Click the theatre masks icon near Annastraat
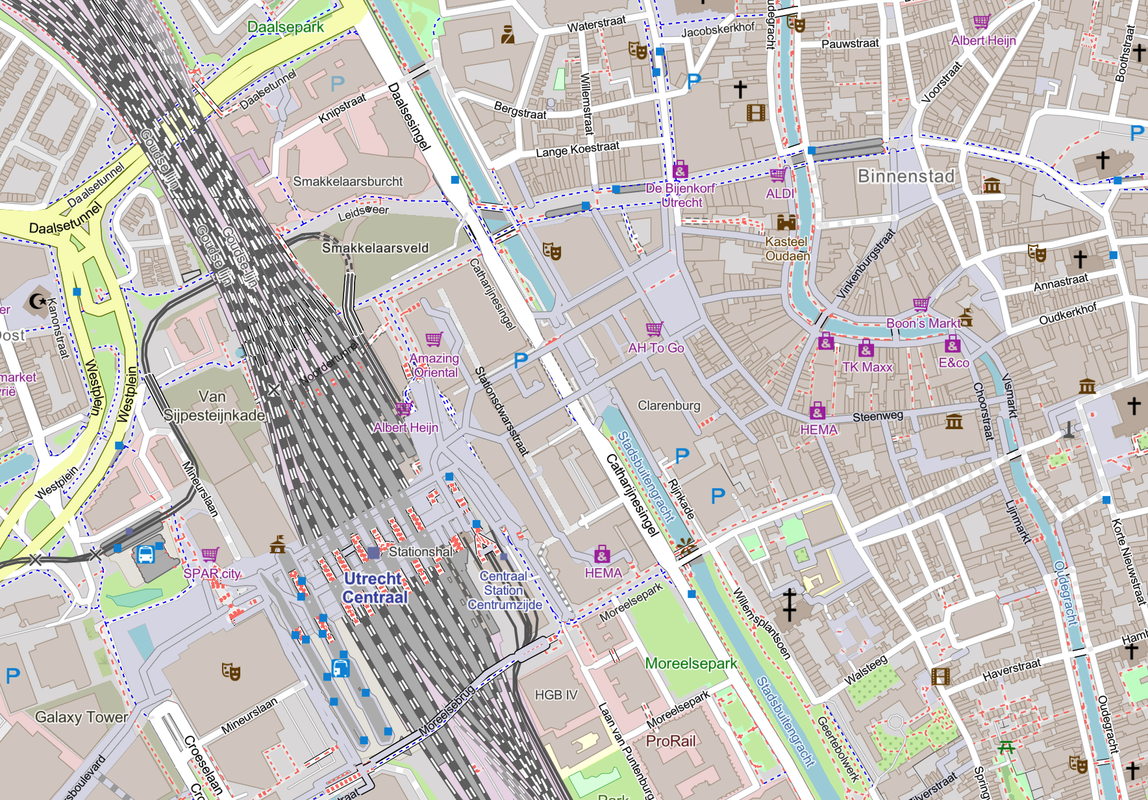 click(1036, 253)
